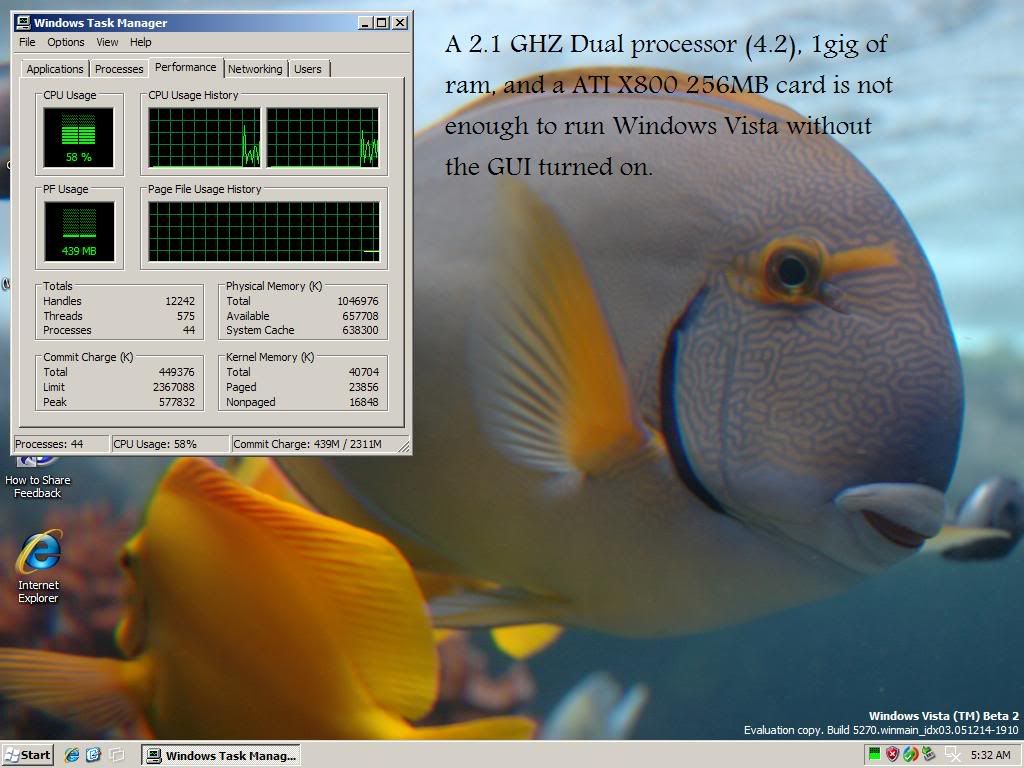Click Commit Charge Total 449376
The image size is (1024, 768).
176,372
